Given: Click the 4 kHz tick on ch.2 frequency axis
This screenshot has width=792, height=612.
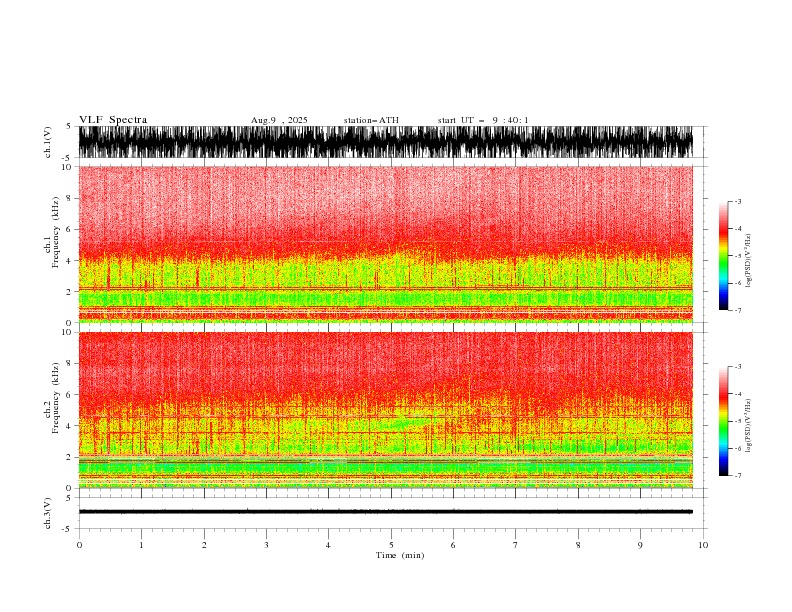Looking at the screenshot, I should tap(69, 426).
